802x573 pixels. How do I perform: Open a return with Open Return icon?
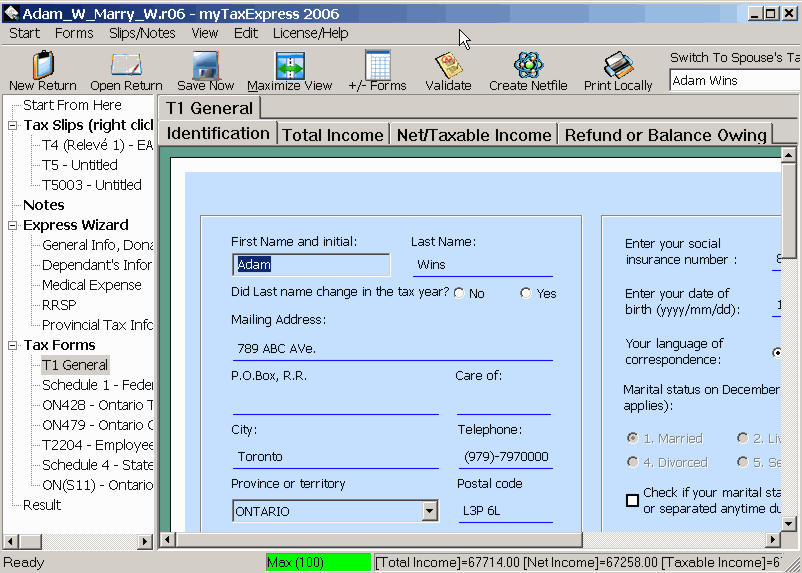coord(126,66)
